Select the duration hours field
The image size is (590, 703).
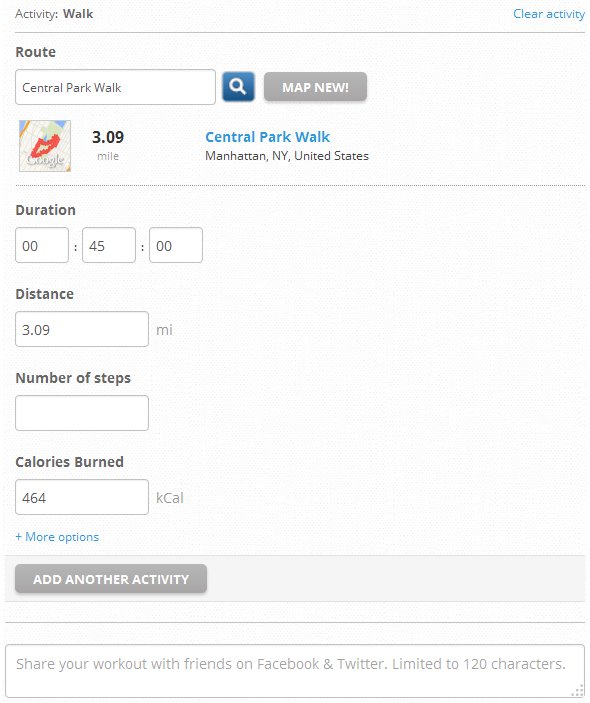click(42, 245)
